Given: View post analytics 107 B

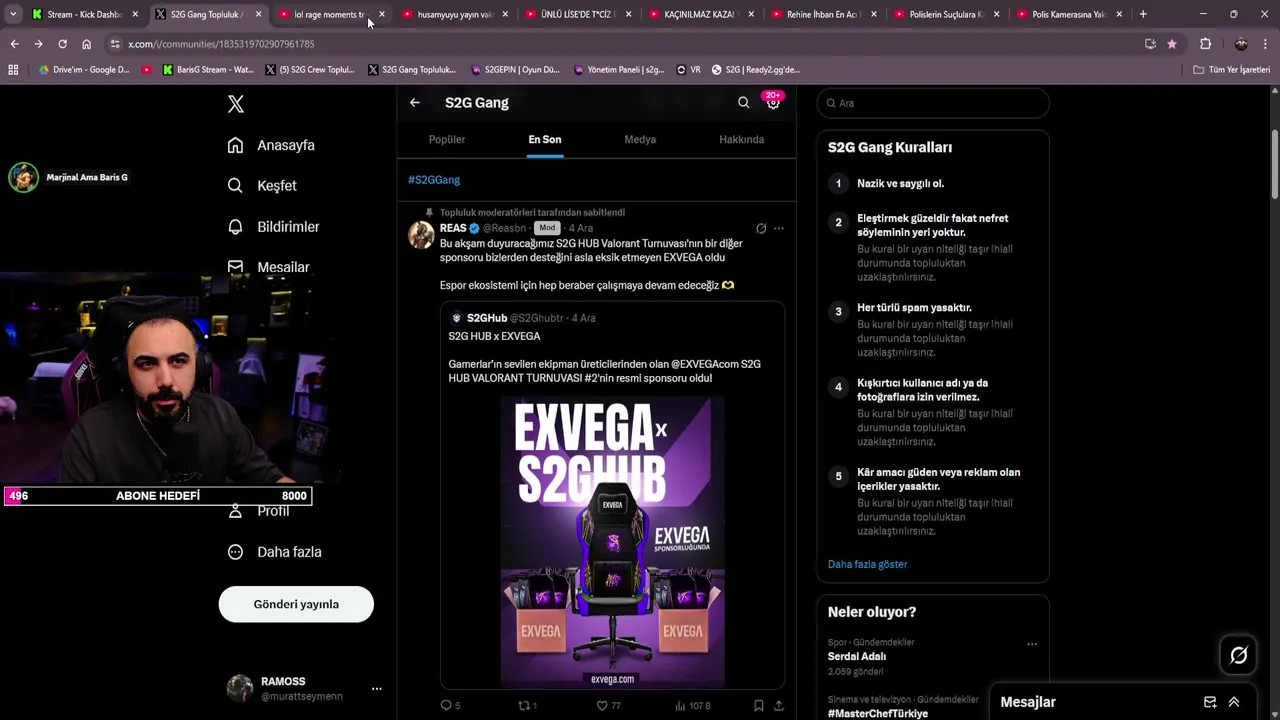Looking at the screenshot, I should coord(692,705).
